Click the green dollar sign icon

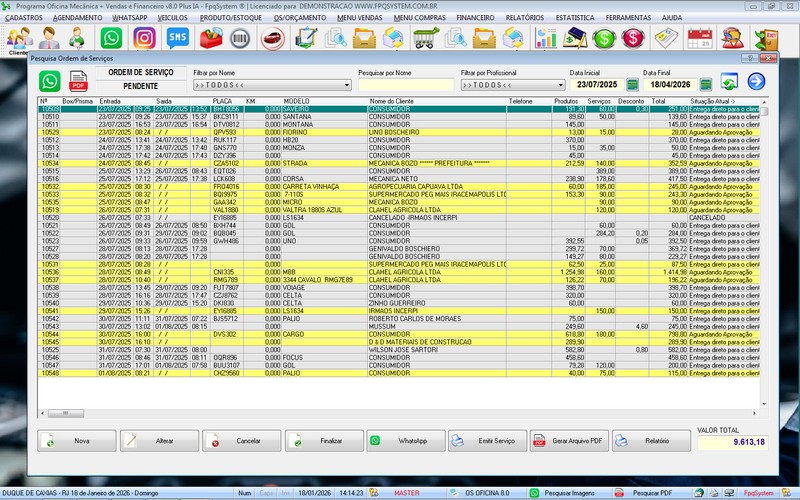[x=603, y=38]
